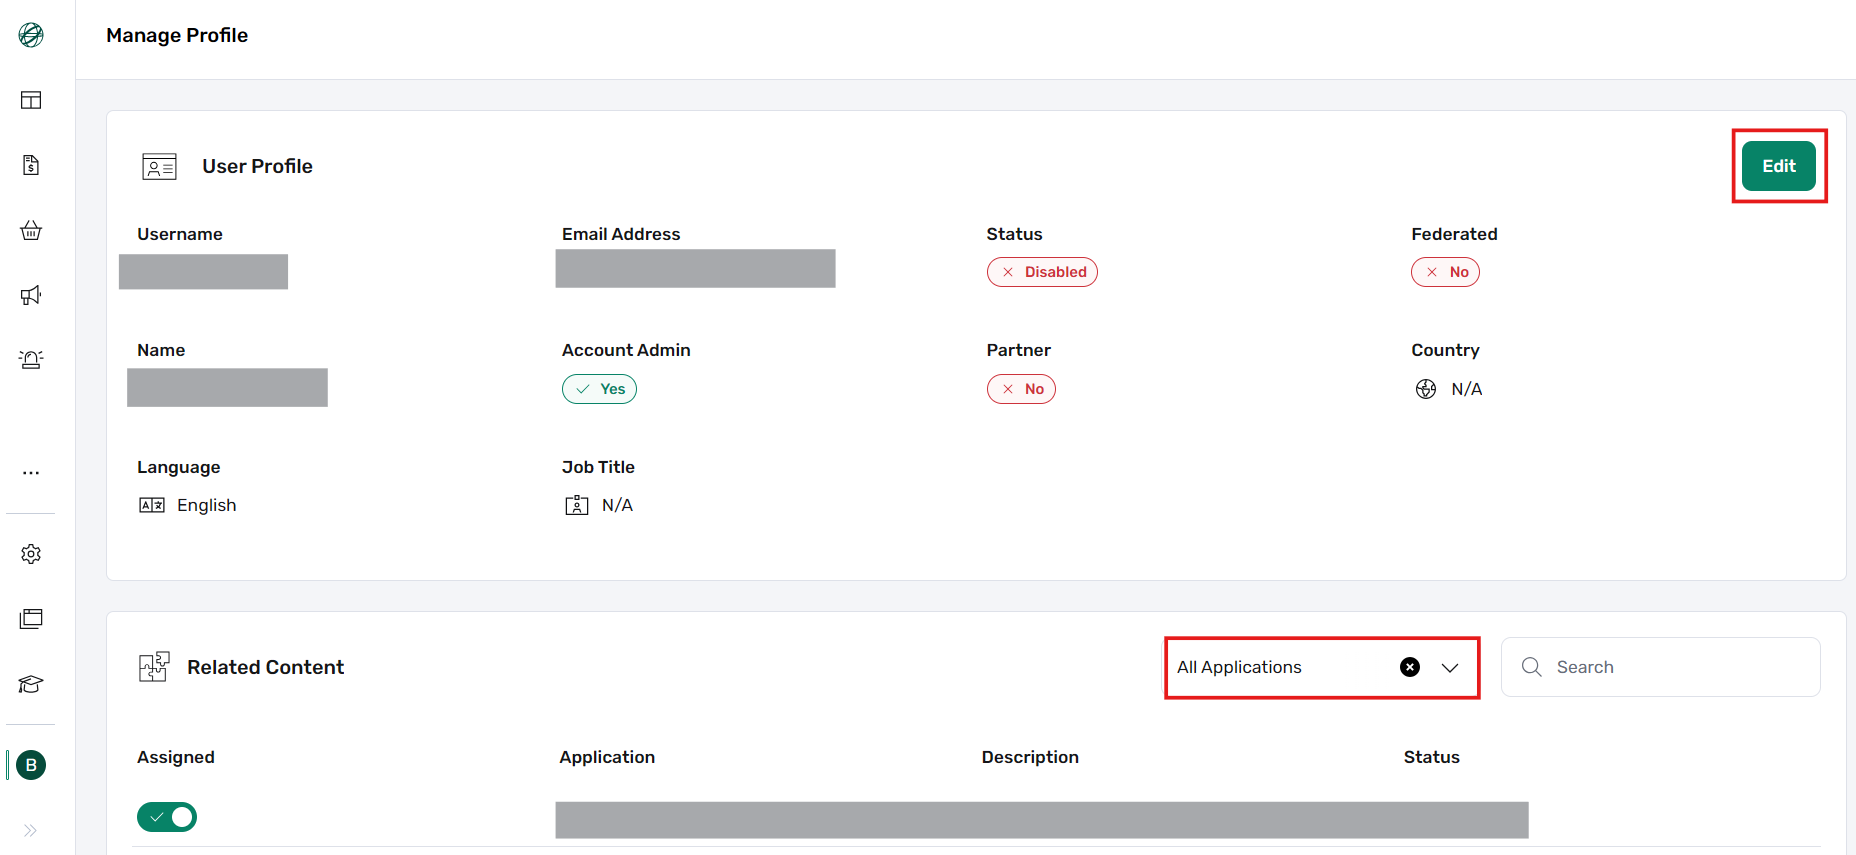This screenshot has height=855, width=1856.
Task: Click the Edit button in User Profile
Action: 1779,166
